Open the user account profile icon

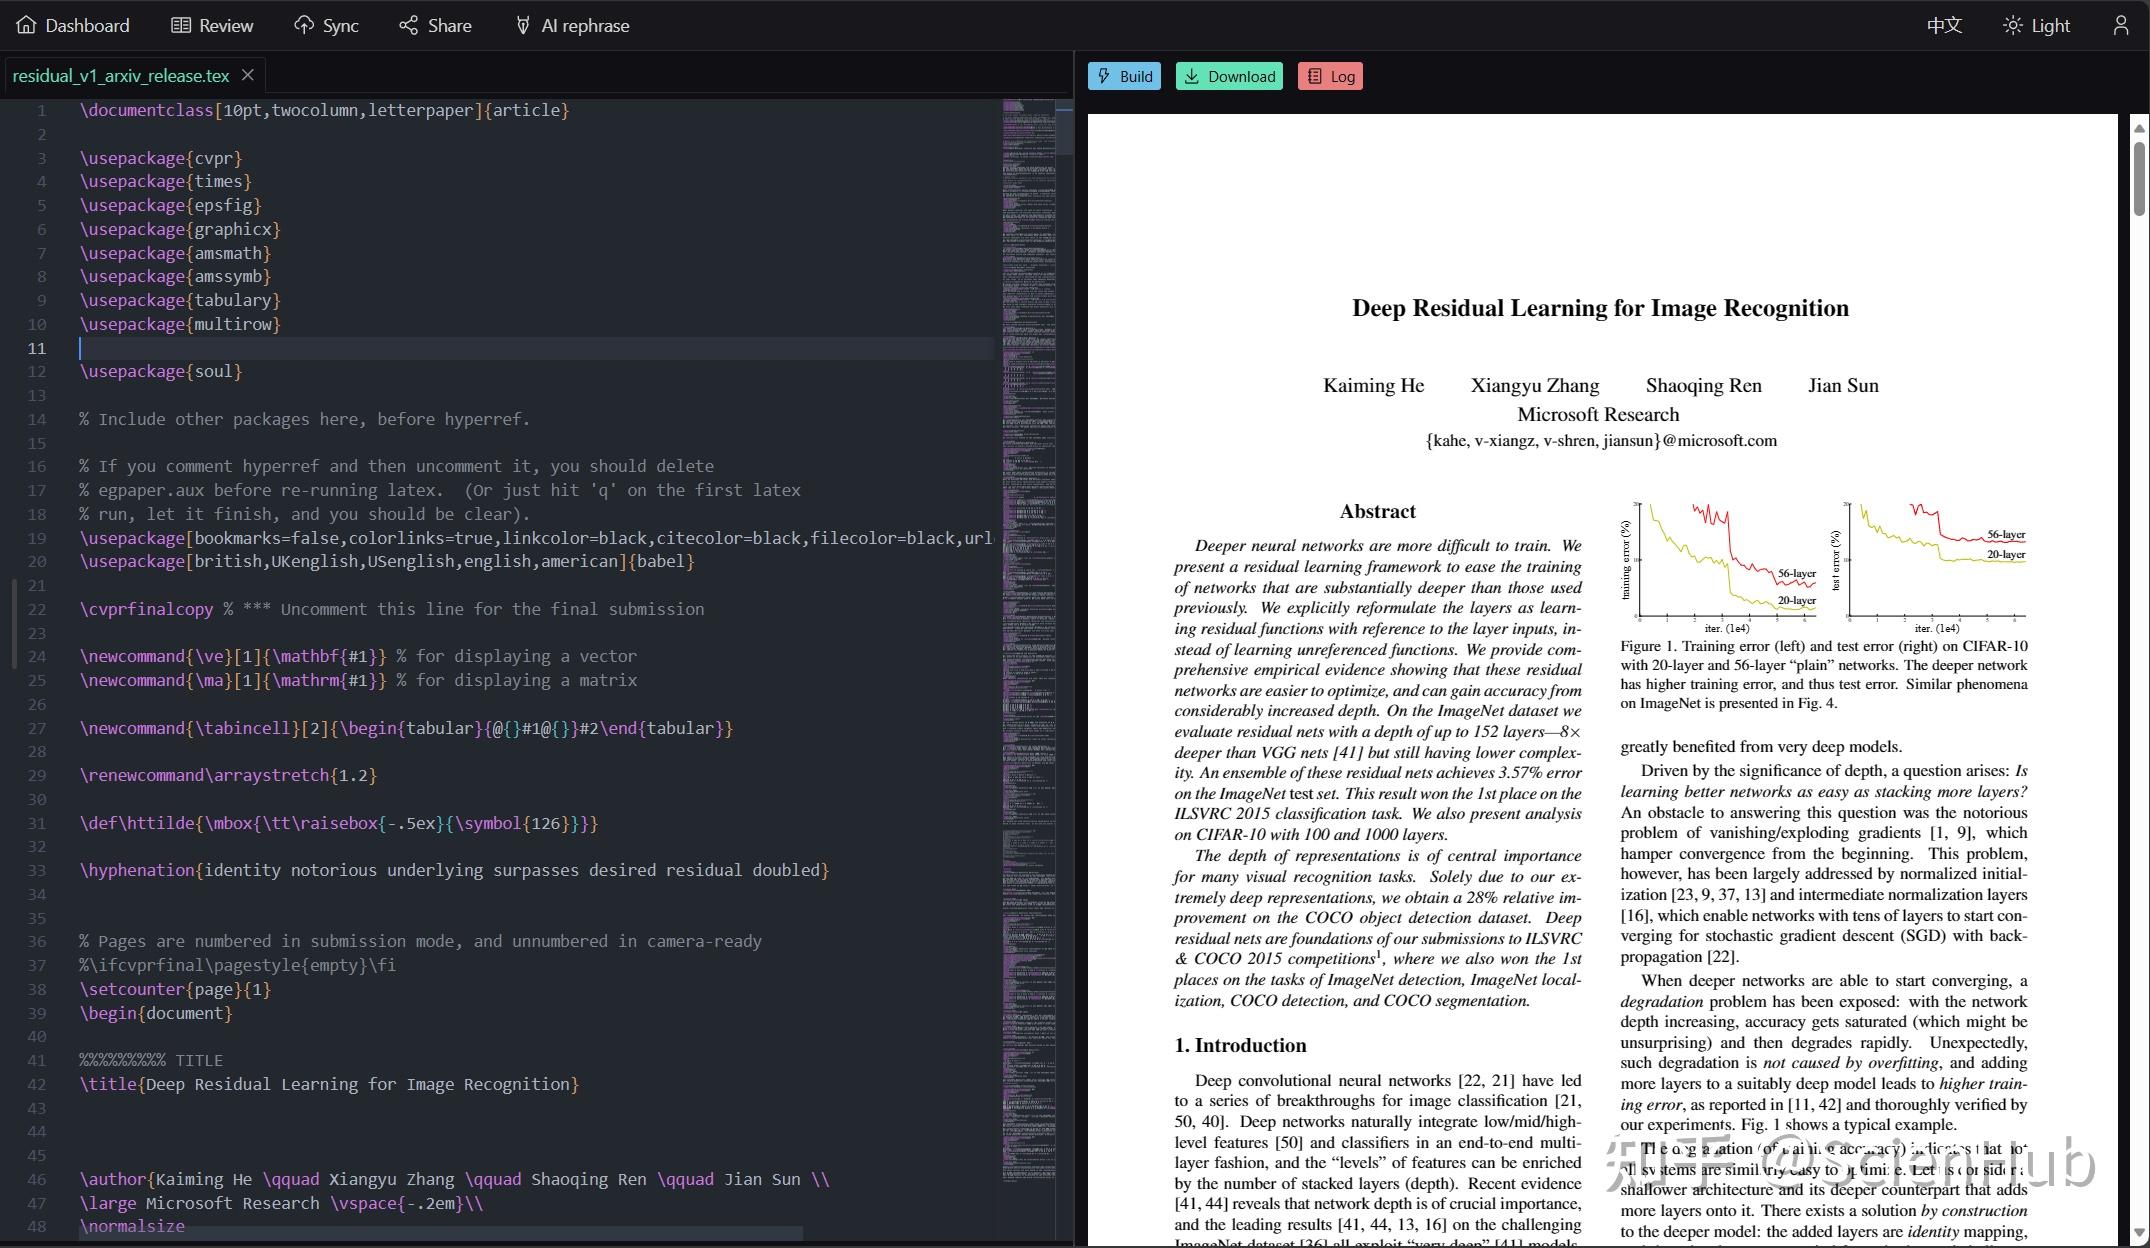point(2120,25)
